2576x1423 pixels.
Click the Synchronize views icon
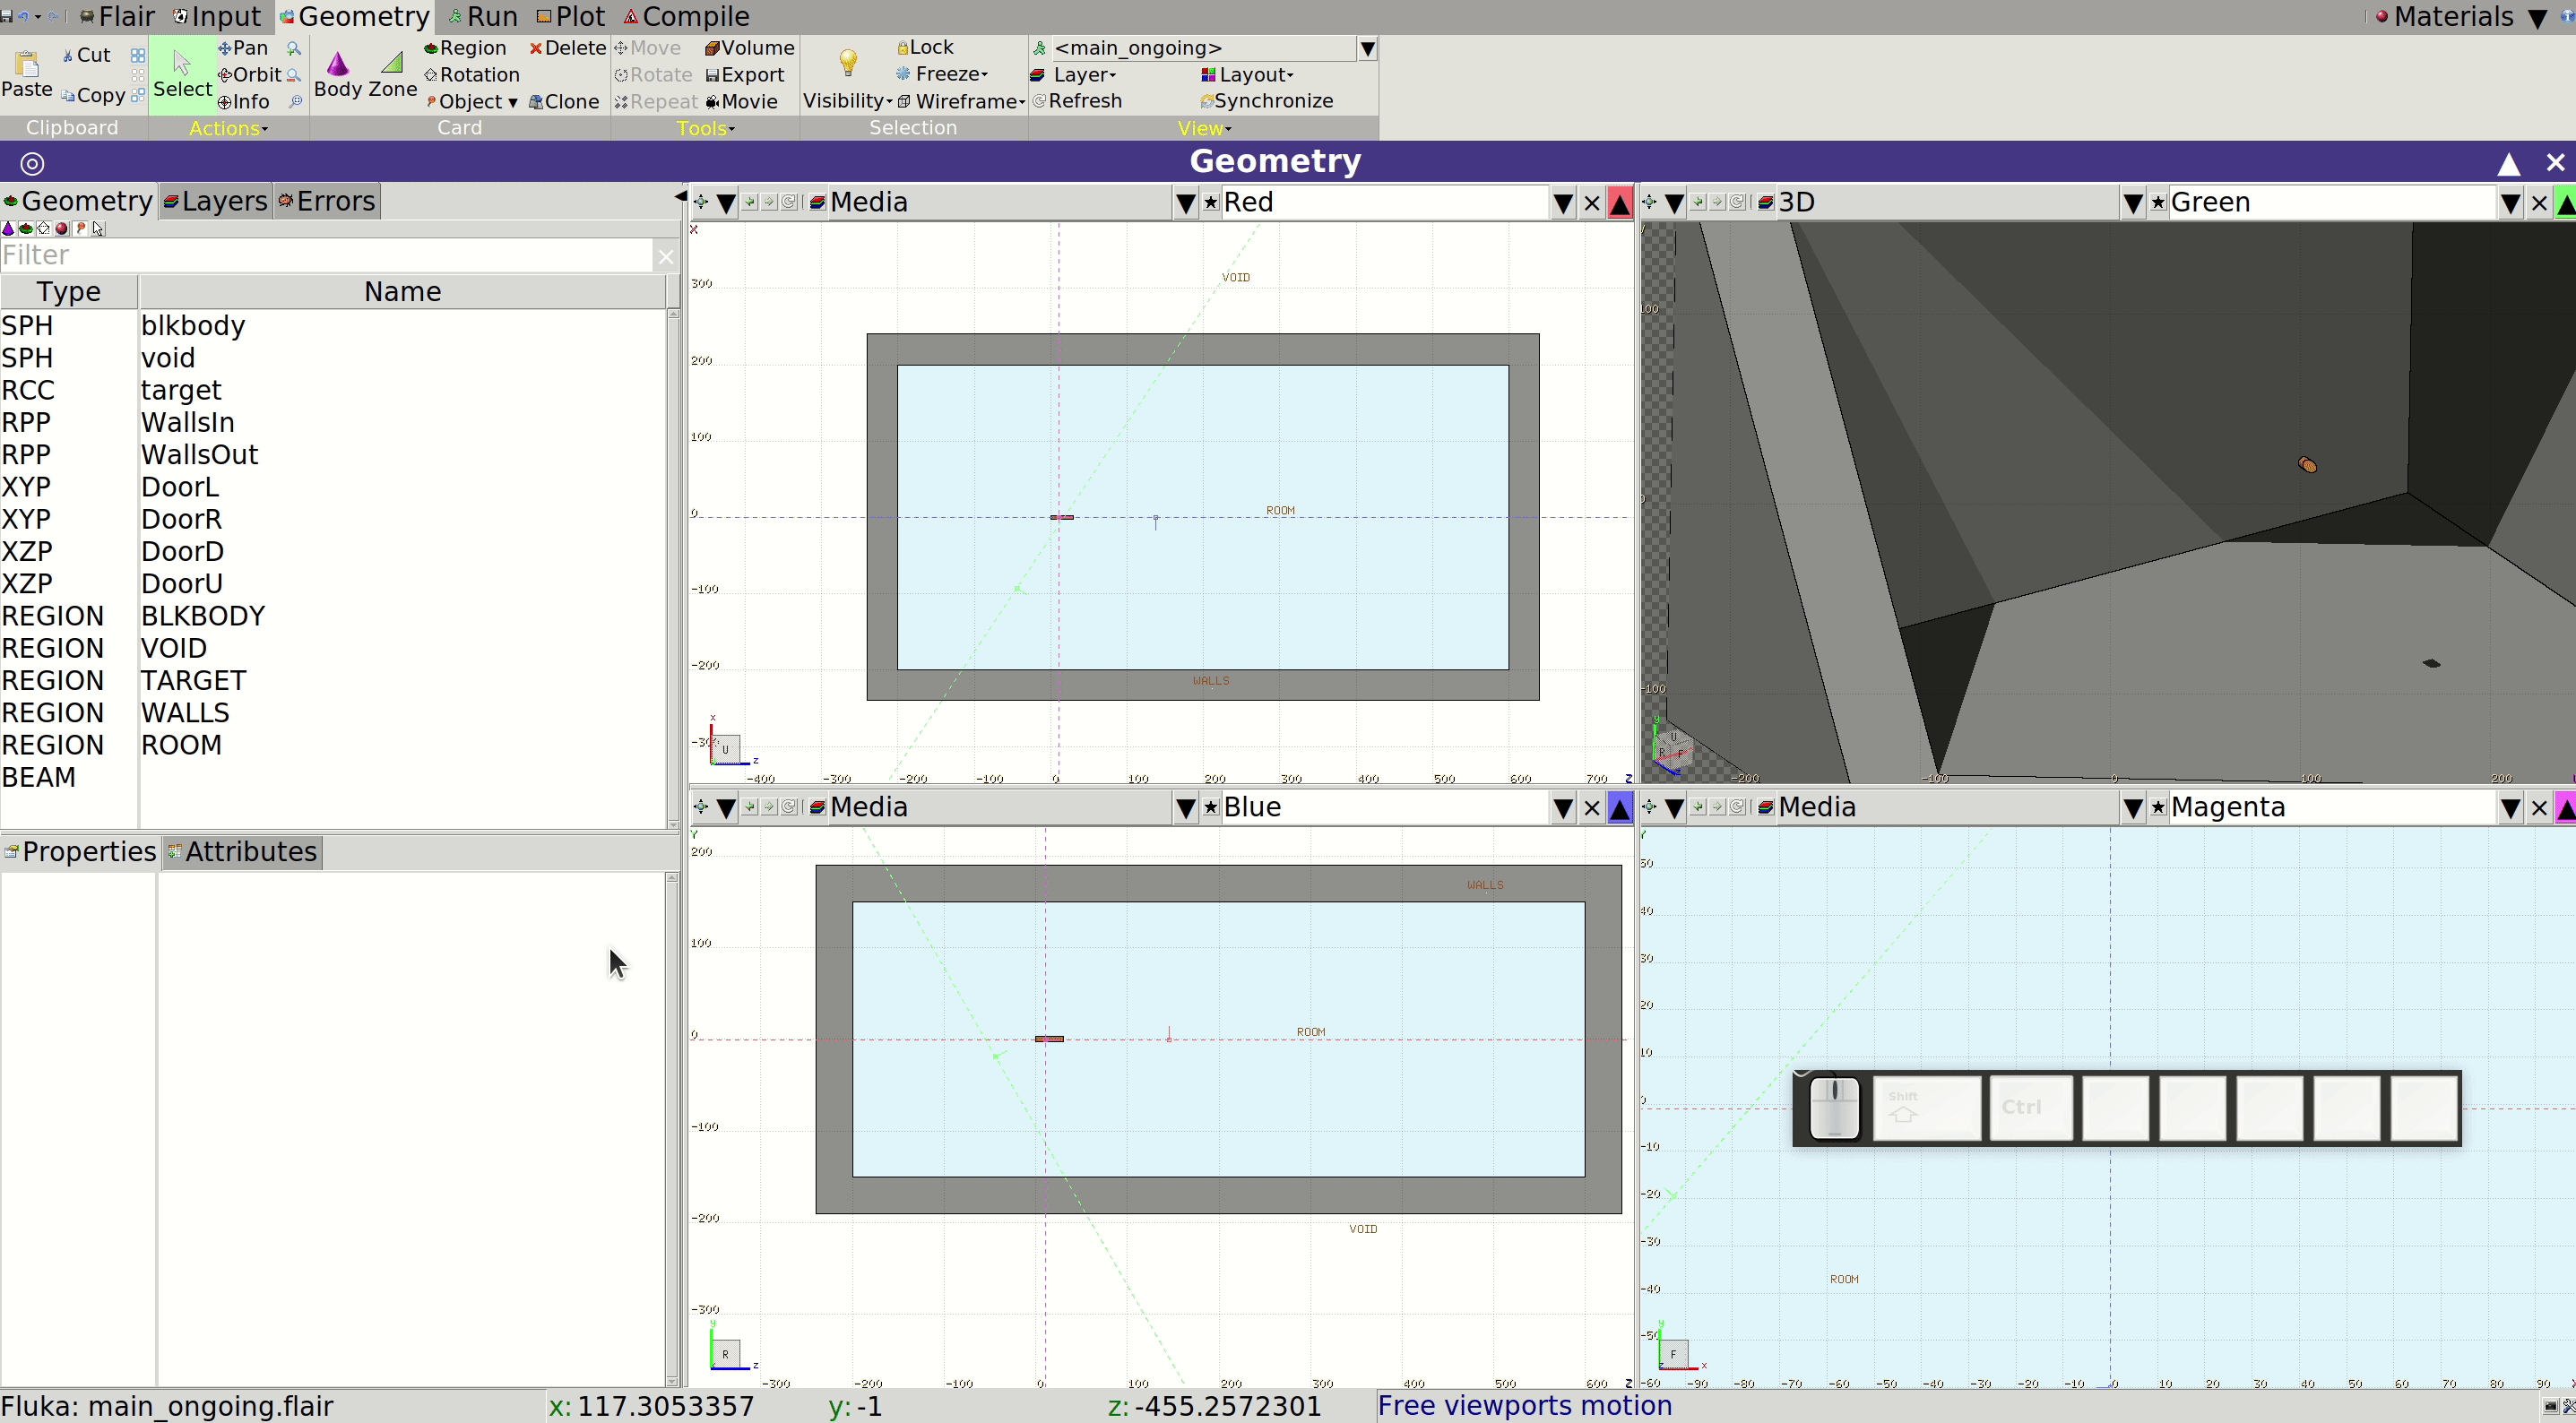[x=1207, y=101]
